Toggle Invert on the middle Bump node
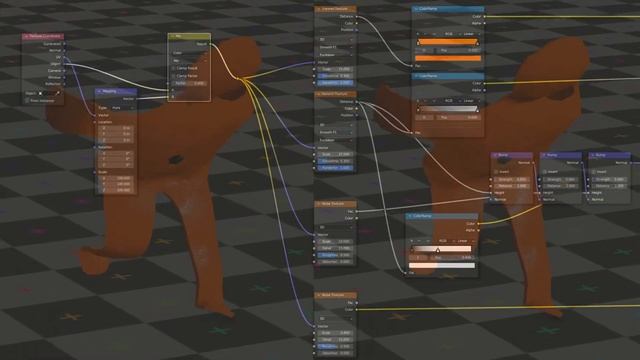This screenshot has width=640, height=360. click(x=545, y=172)
